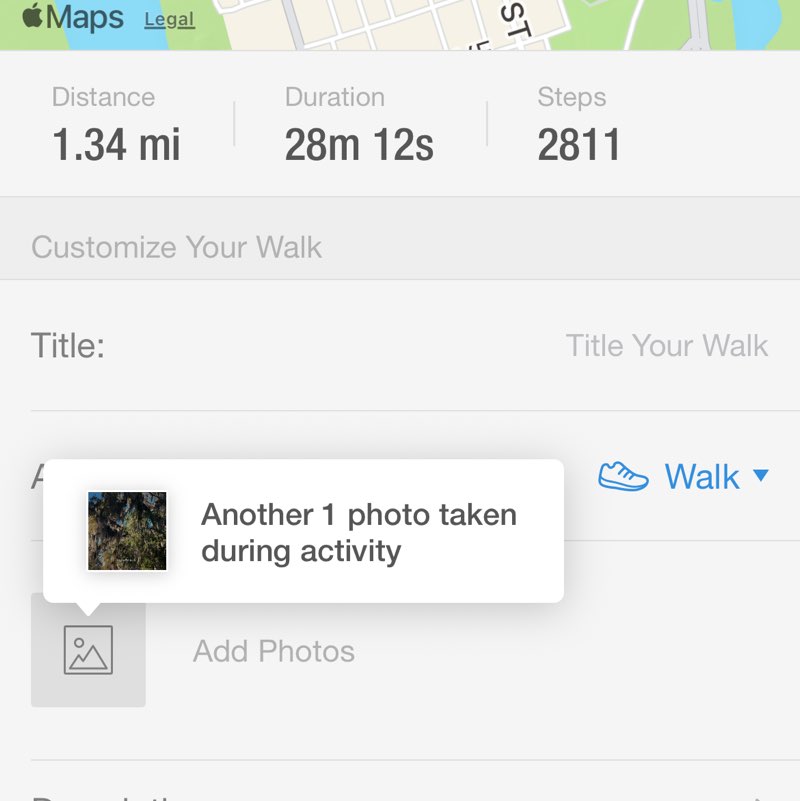The height and width of the screenshot is (801, 800).
Task: Select the 28m 12s duration value
Action: coord(359,146)
